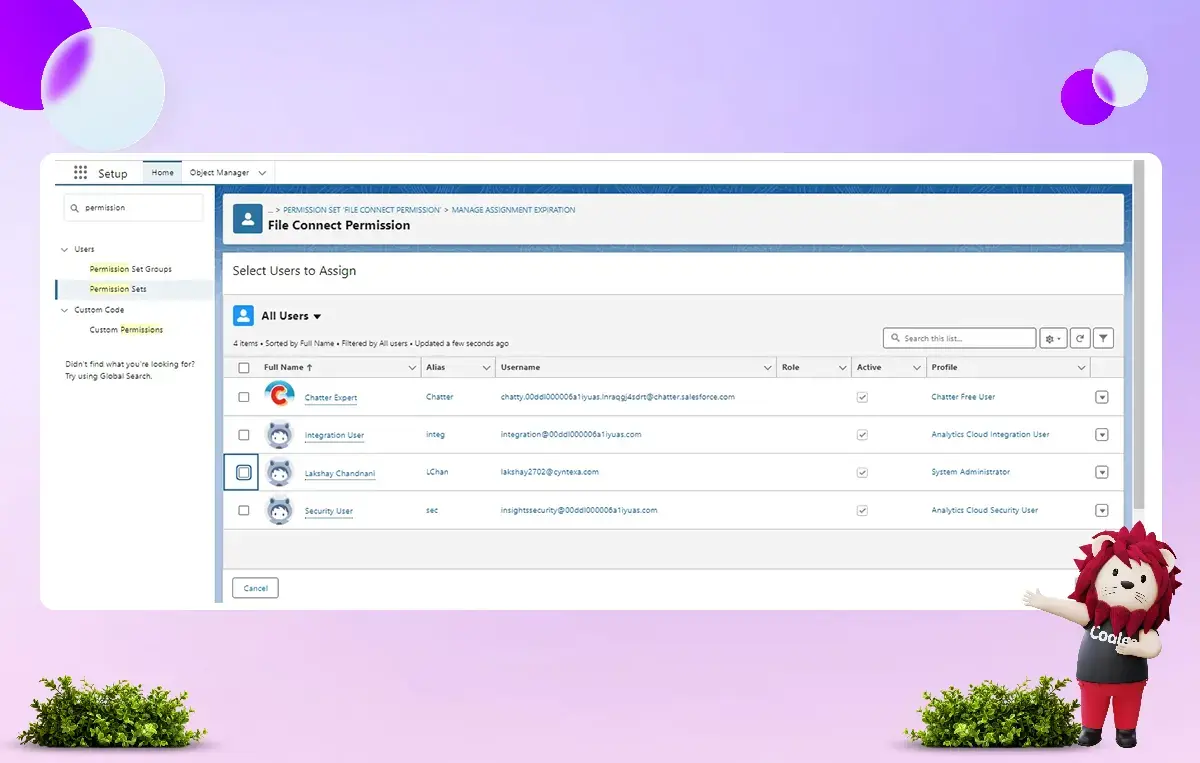Check the Security User row checkbox
The width and height of the screenshot is (1200, 763).
click(244, 510)
